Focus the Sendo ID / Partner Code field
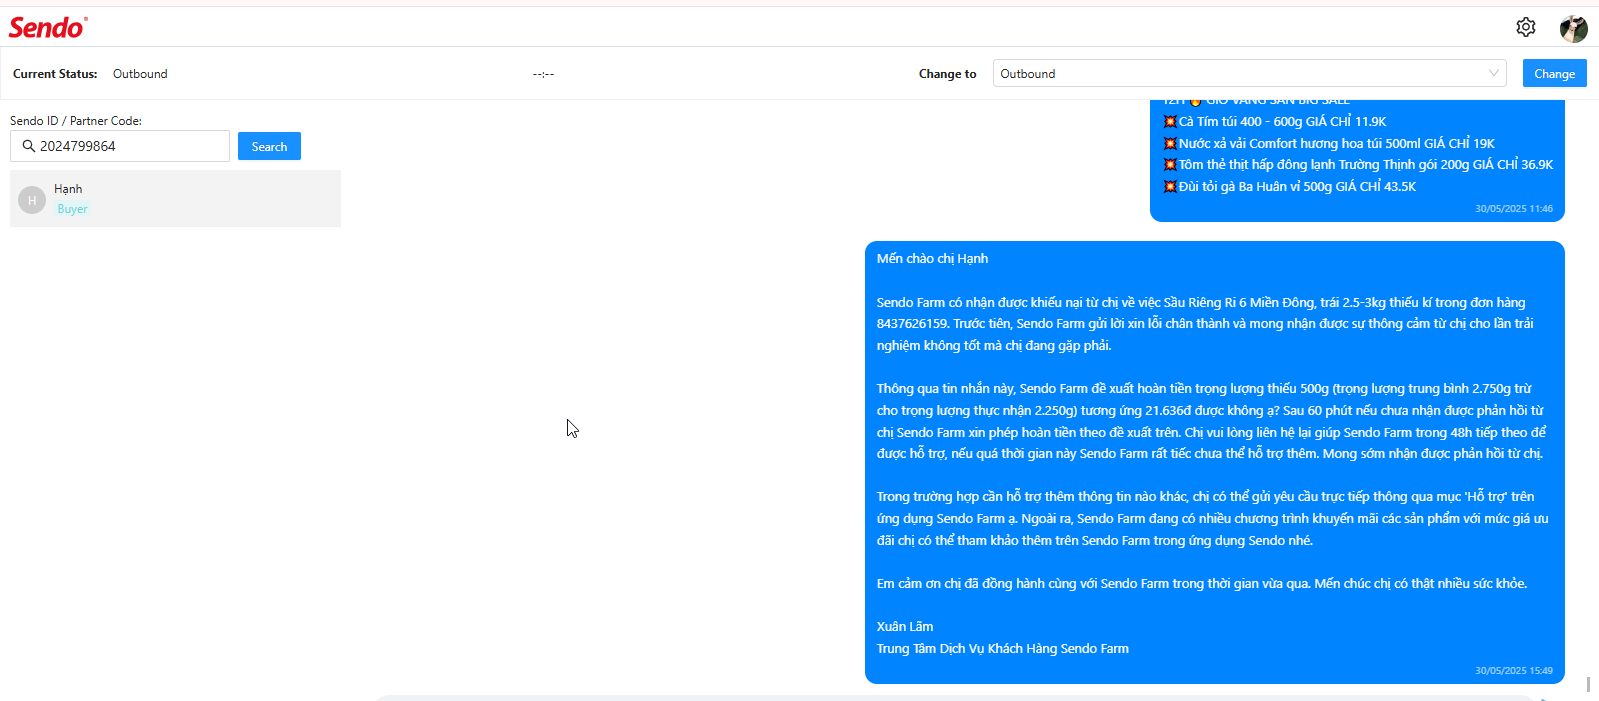The width and height of the screenshot is (1599, 701). pos(120,146)
